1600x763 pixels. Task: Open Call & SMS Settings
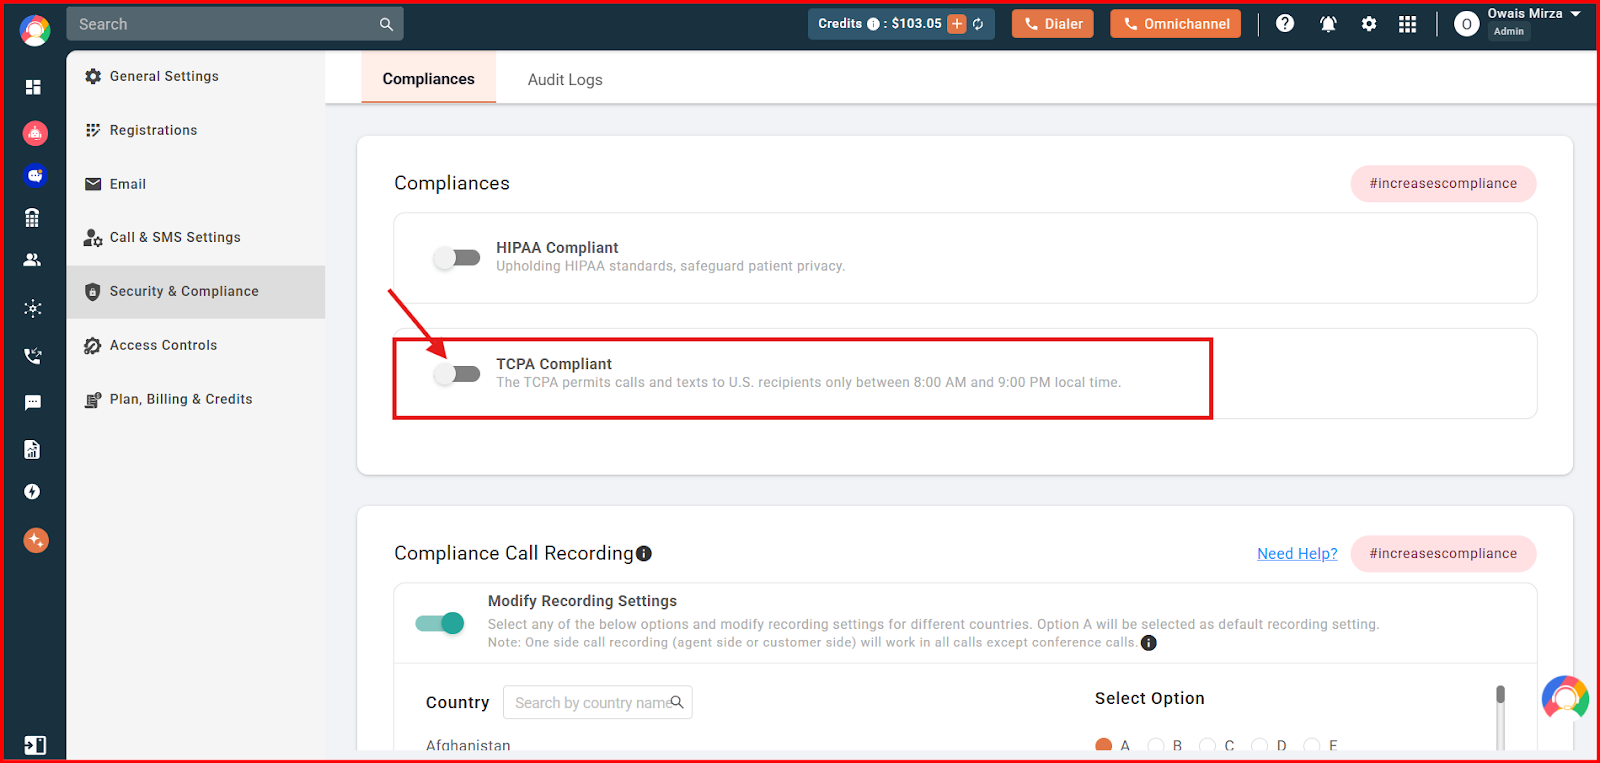(196, 237)
